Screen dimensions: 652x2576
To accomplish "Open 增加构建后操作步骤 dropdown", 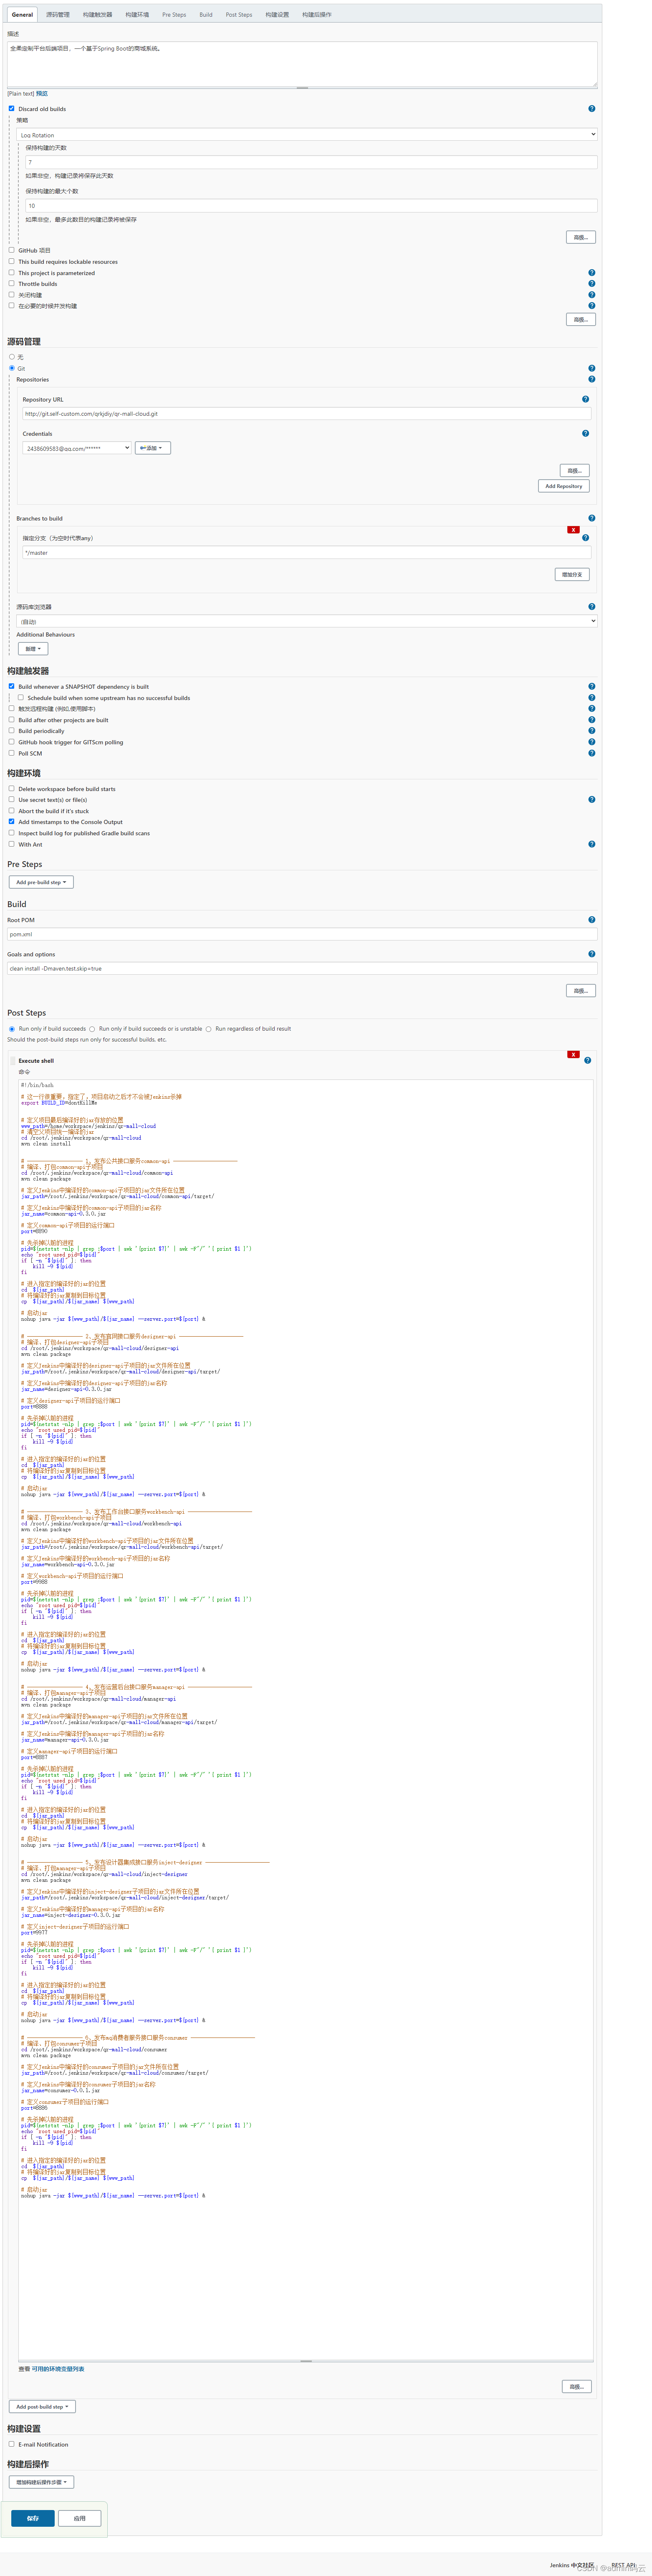I will [x=41, y=2482].
